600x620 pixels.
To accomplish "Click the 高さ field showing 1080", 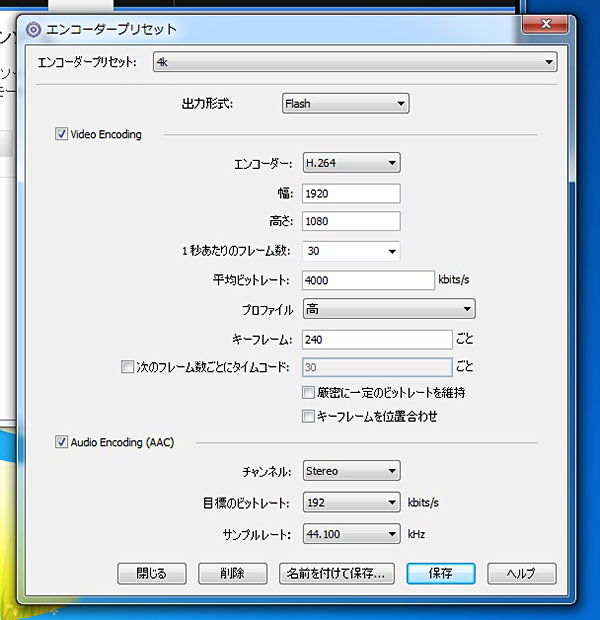I will coord(351,221).
